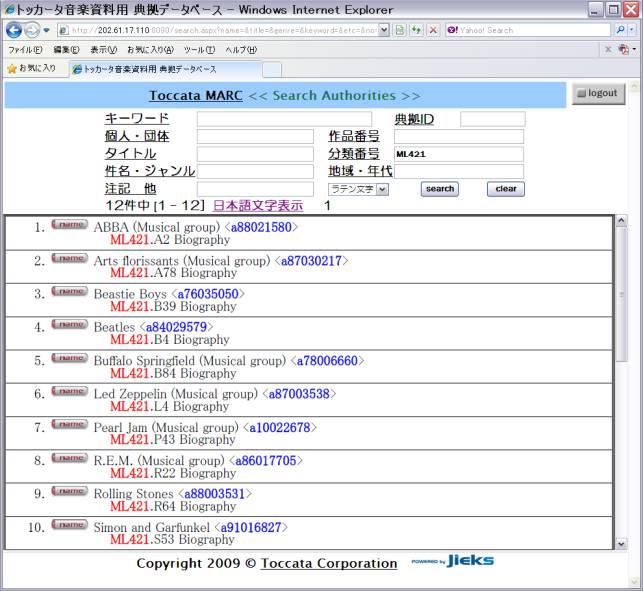Click the logout button
This screenshot has width=643, height=591.
(598, 94)
